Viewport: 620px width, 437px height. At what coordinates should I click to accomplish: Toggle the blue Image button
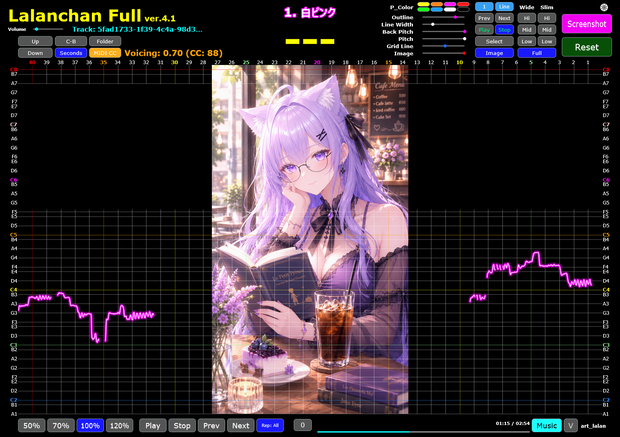494,53
